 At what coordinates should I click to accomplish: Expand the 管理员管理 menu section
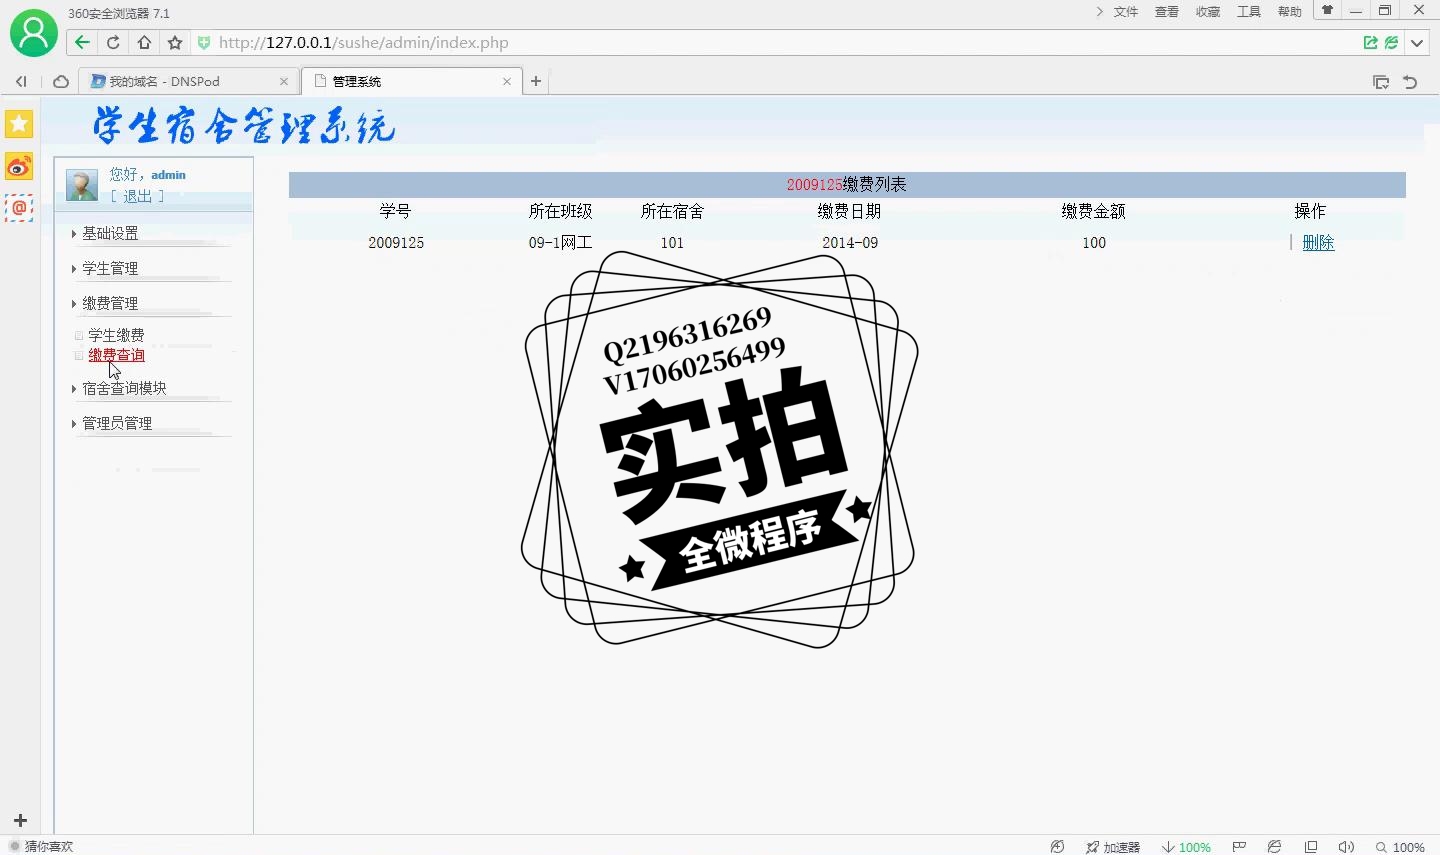point(117,423)
